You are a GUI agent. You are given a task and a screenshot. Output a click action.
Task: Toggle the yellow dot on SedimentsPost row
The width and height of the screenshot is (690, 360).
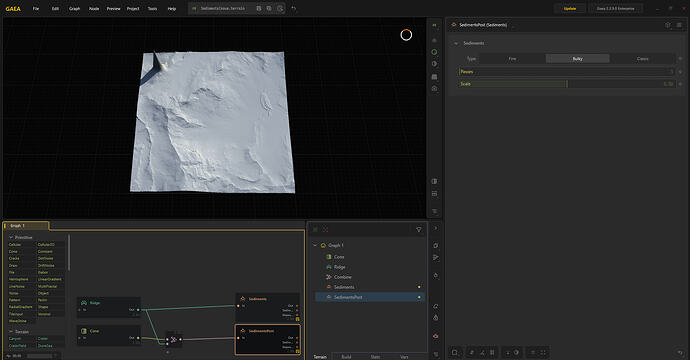(x=419, y=297)
